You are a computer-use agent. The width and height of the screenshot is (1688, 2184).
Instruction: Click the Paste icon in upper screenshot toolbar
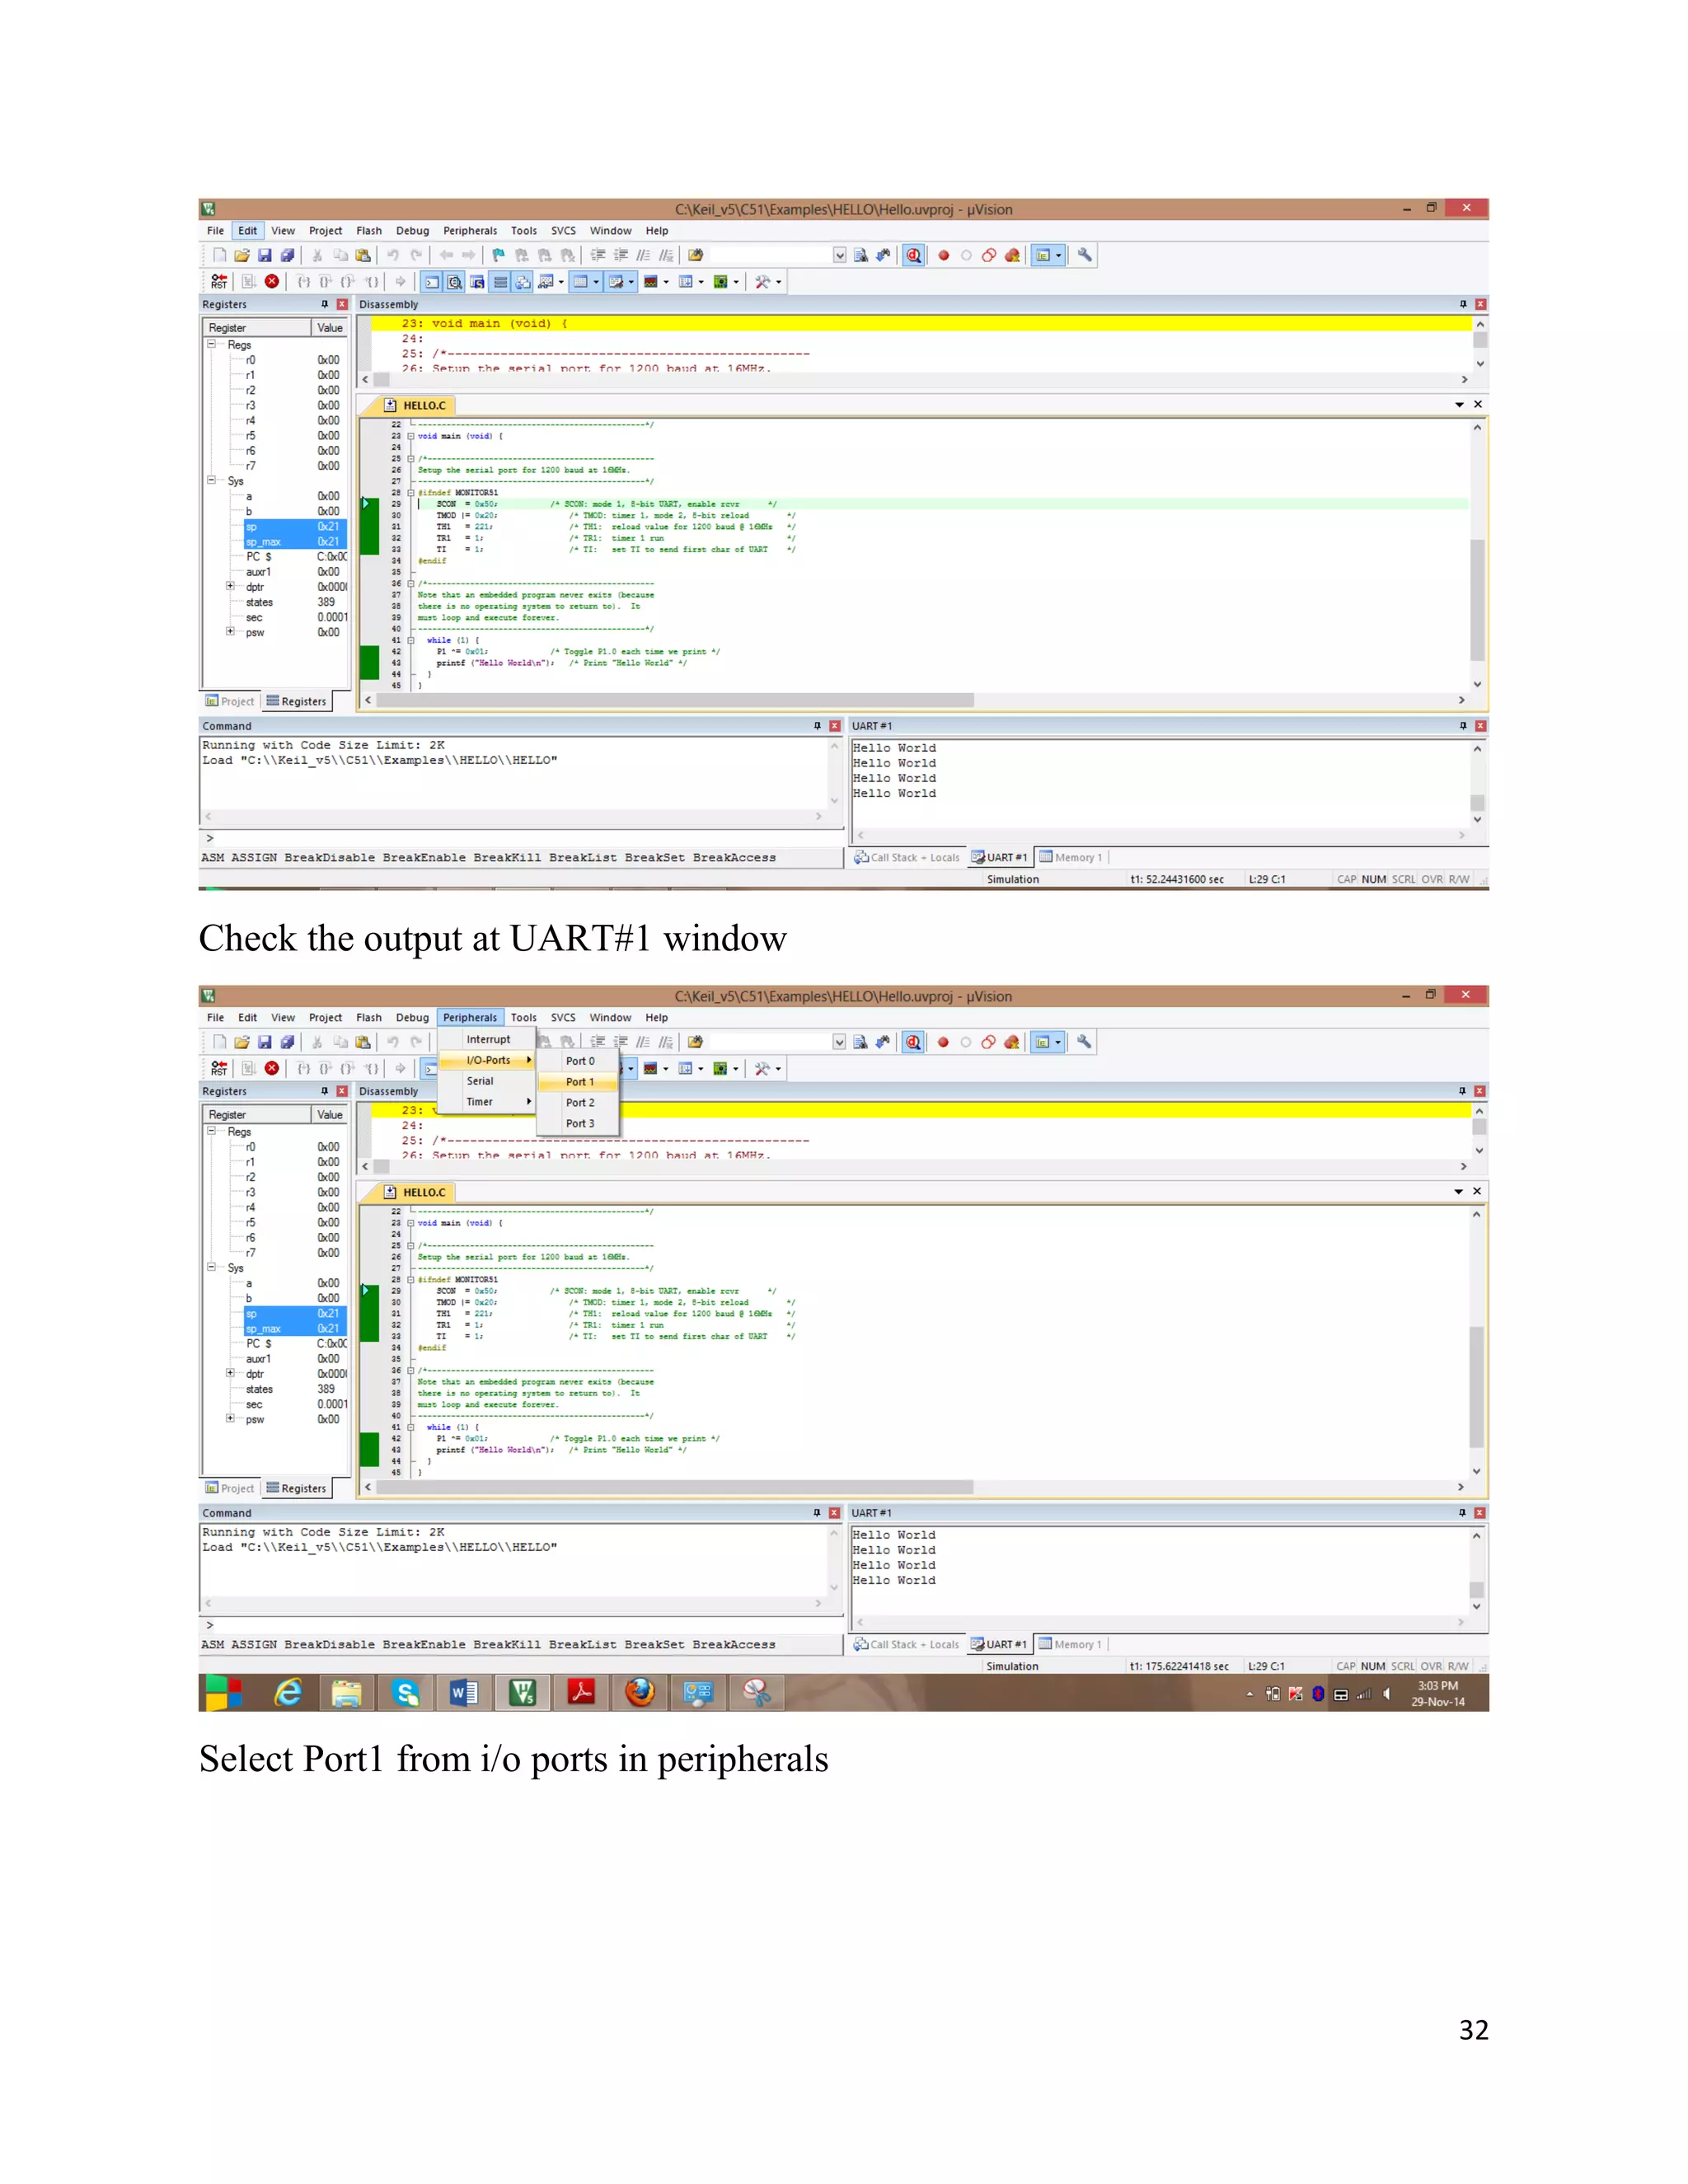[x=363, y=255]
